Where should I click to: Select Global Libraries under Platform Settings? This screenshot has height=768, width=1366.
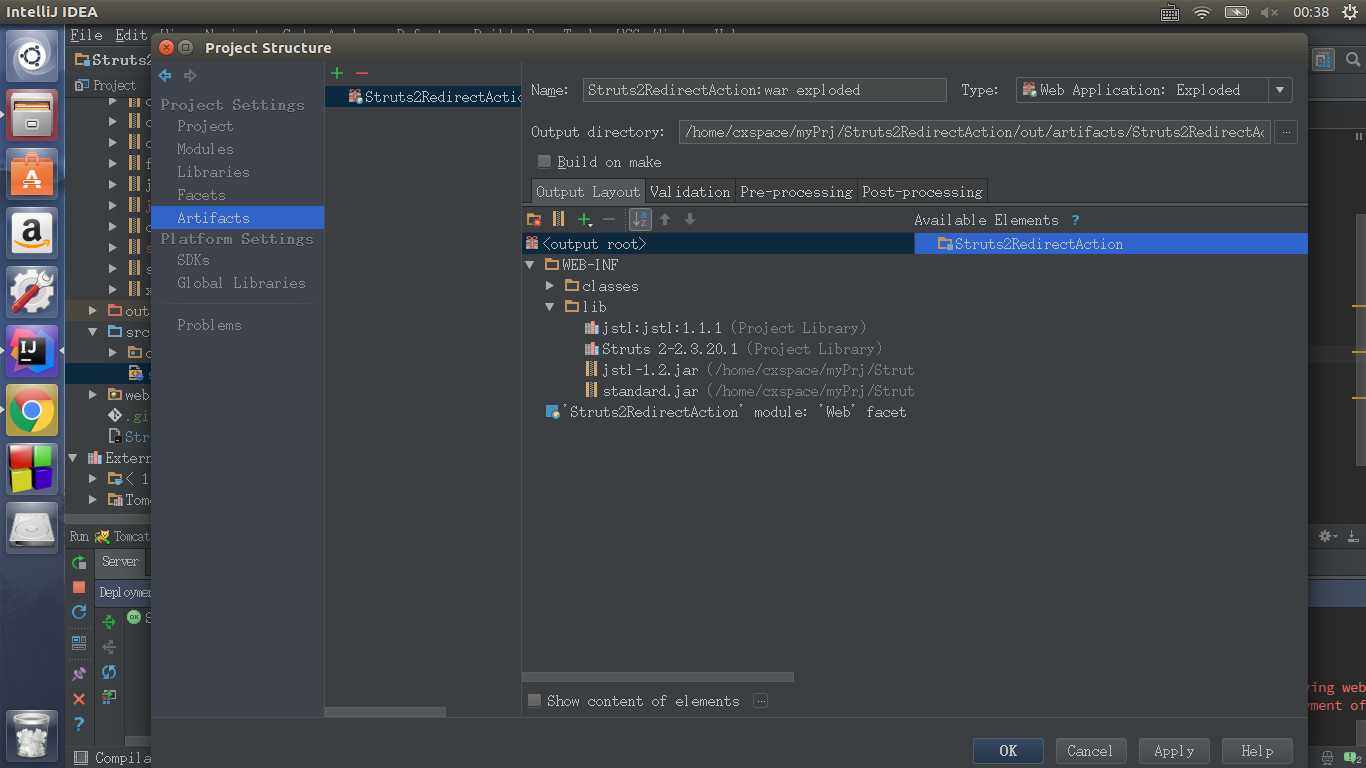coord(241,283)
